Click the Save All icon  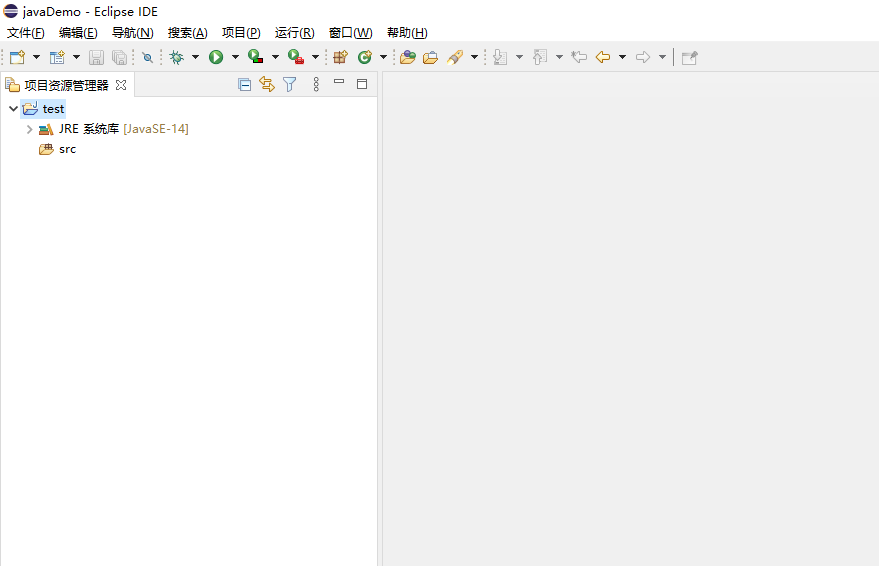(x=119, y=57)
